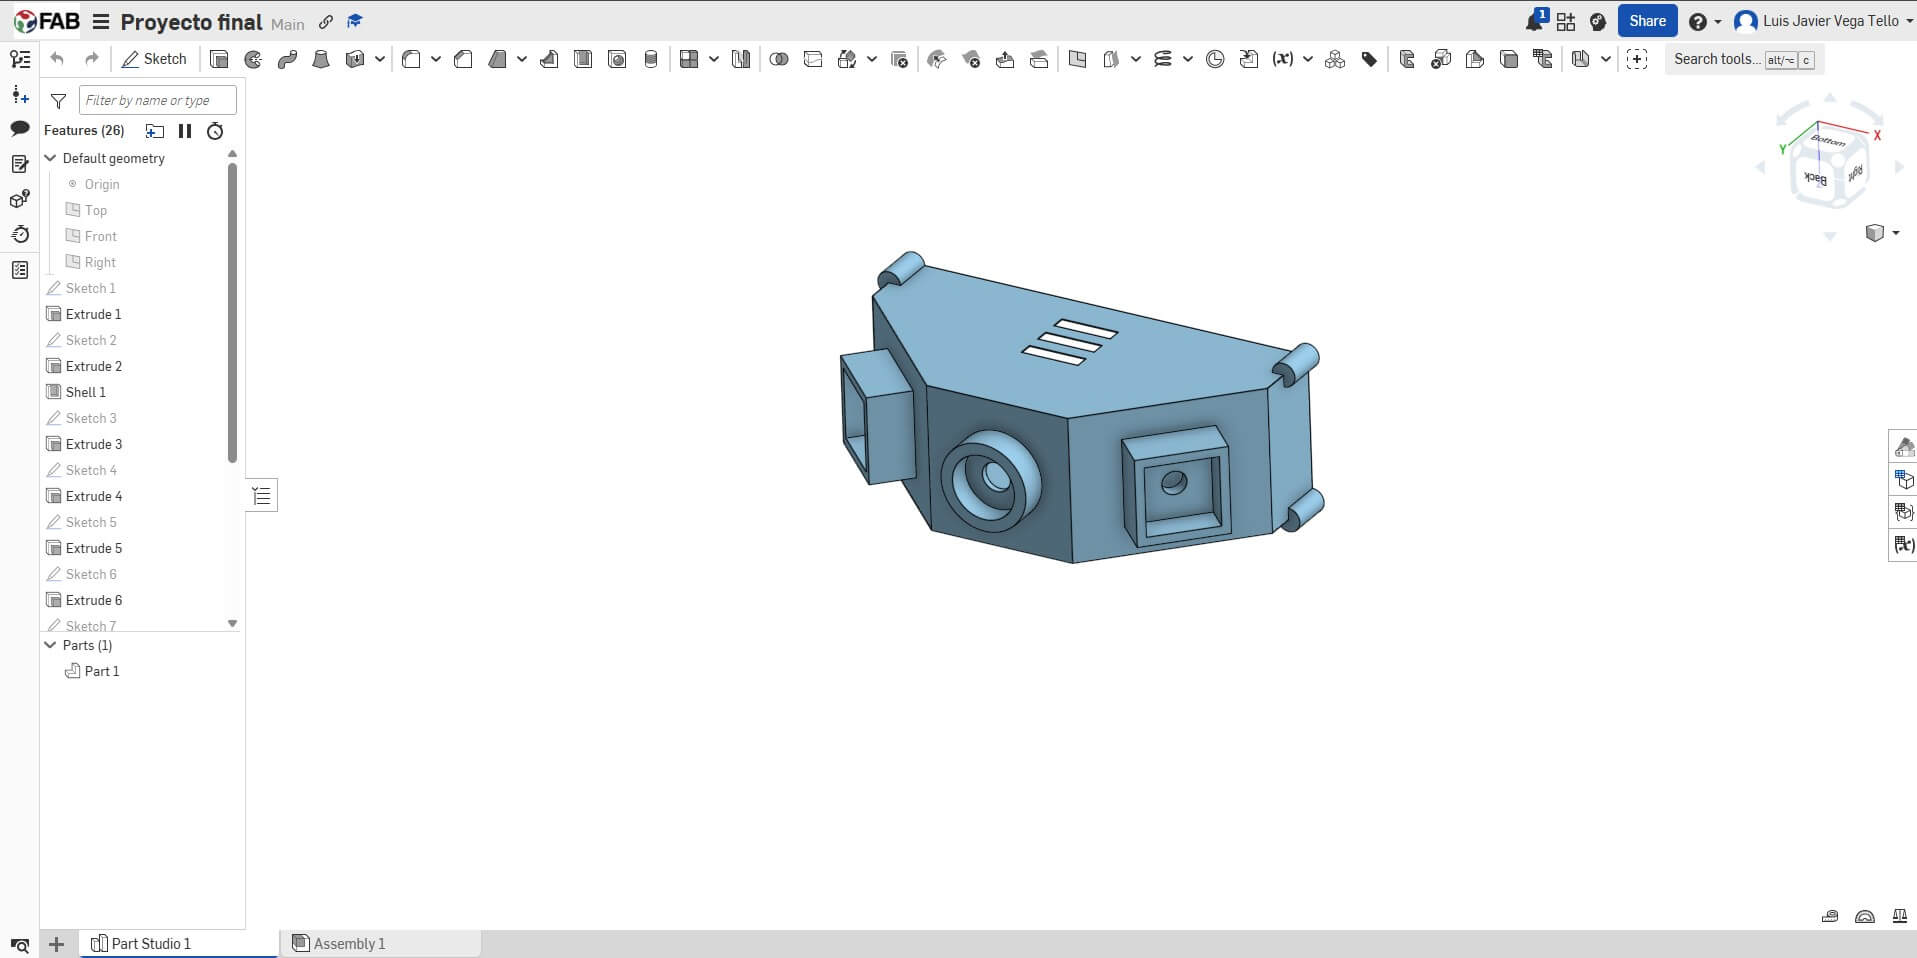Switch to the Assembly 1 tab
This screenshot has height=958, width=1917.
348,943
